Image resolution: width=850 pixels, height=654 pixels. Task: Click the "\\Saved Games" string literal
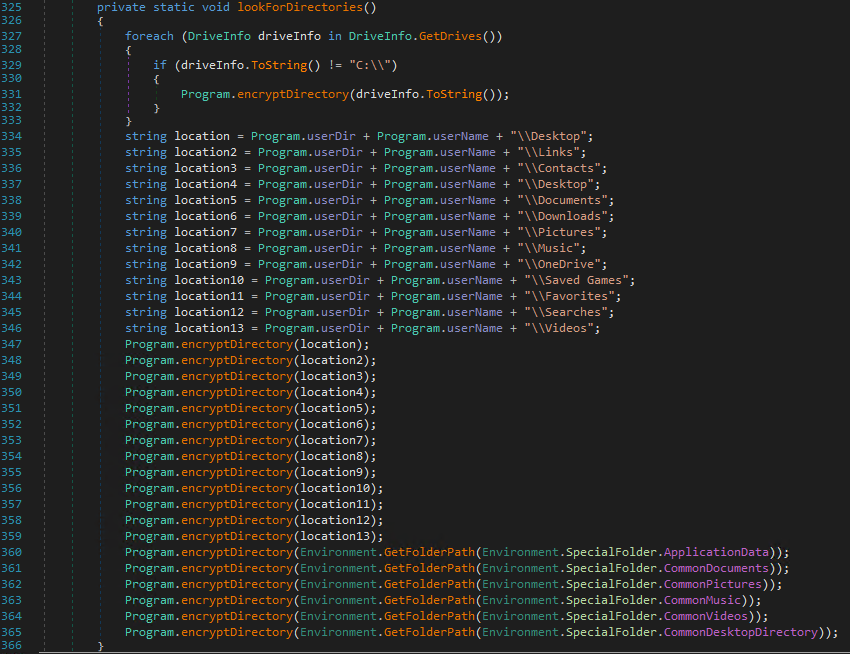576,280
